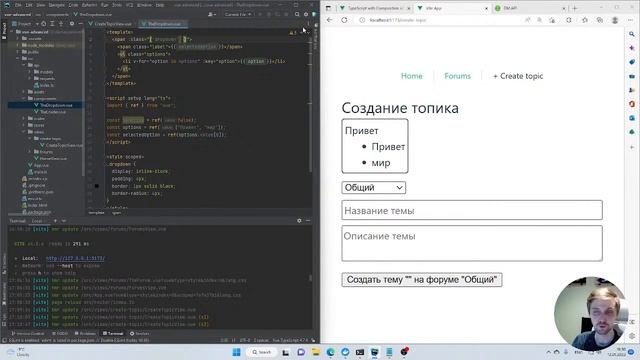The width and height of the screenshot is (640, 360).
Task: Click the IDE search everywhere magnifier icon
Action: tap(297, 14)
